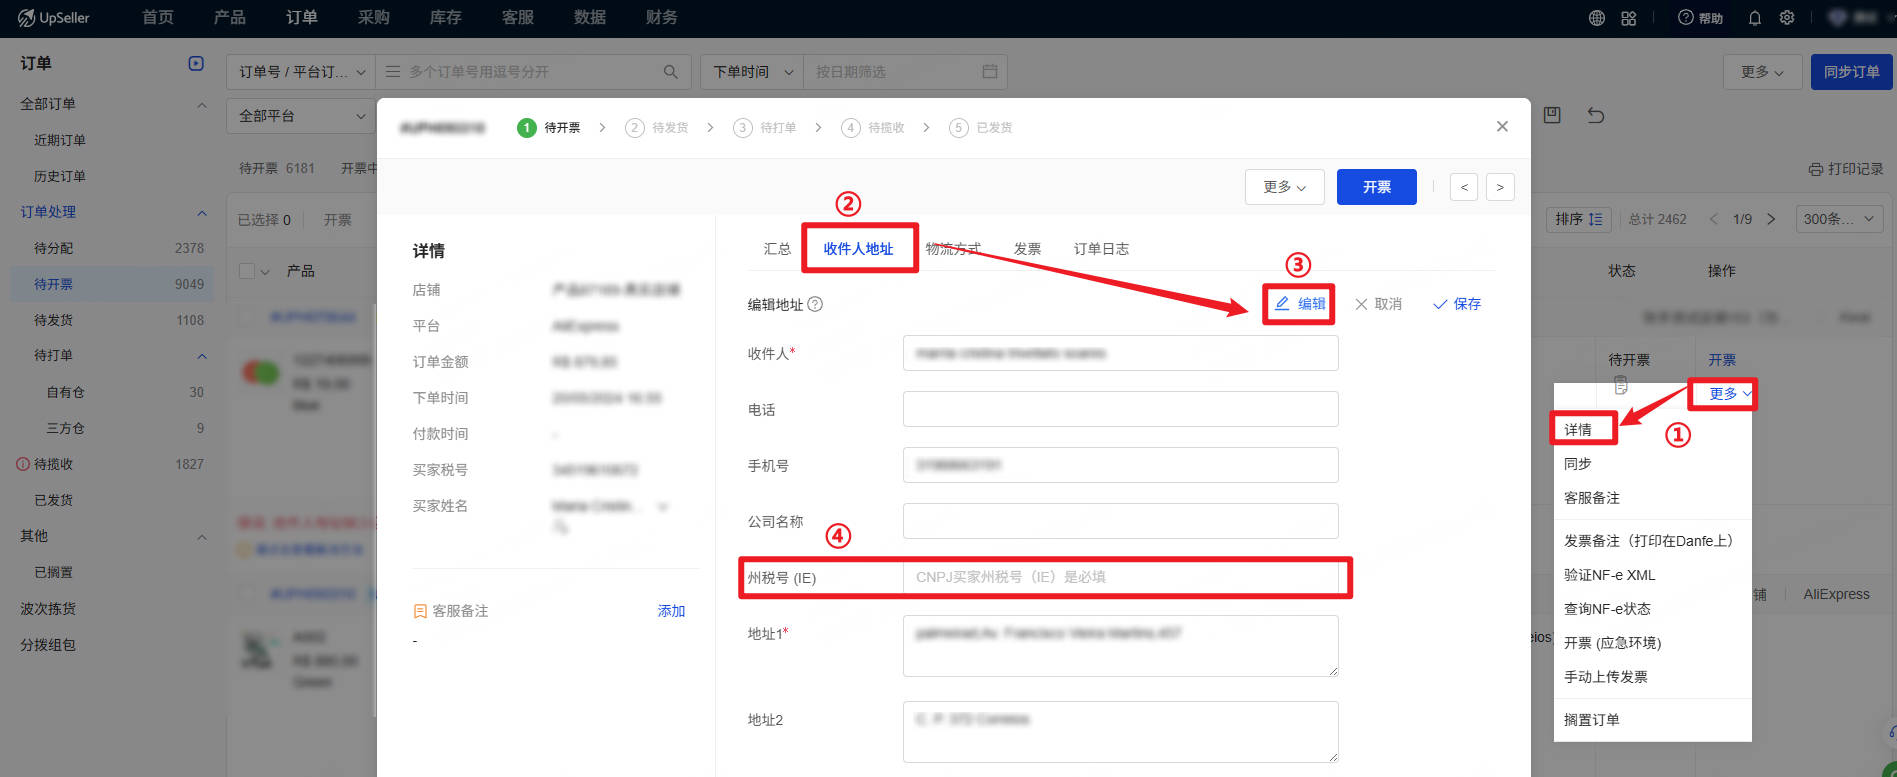Image resolution: width=1897 pixels, height=777 pixels.
Task: Open the 全部平台 dropdown
Action: [301, 116]
